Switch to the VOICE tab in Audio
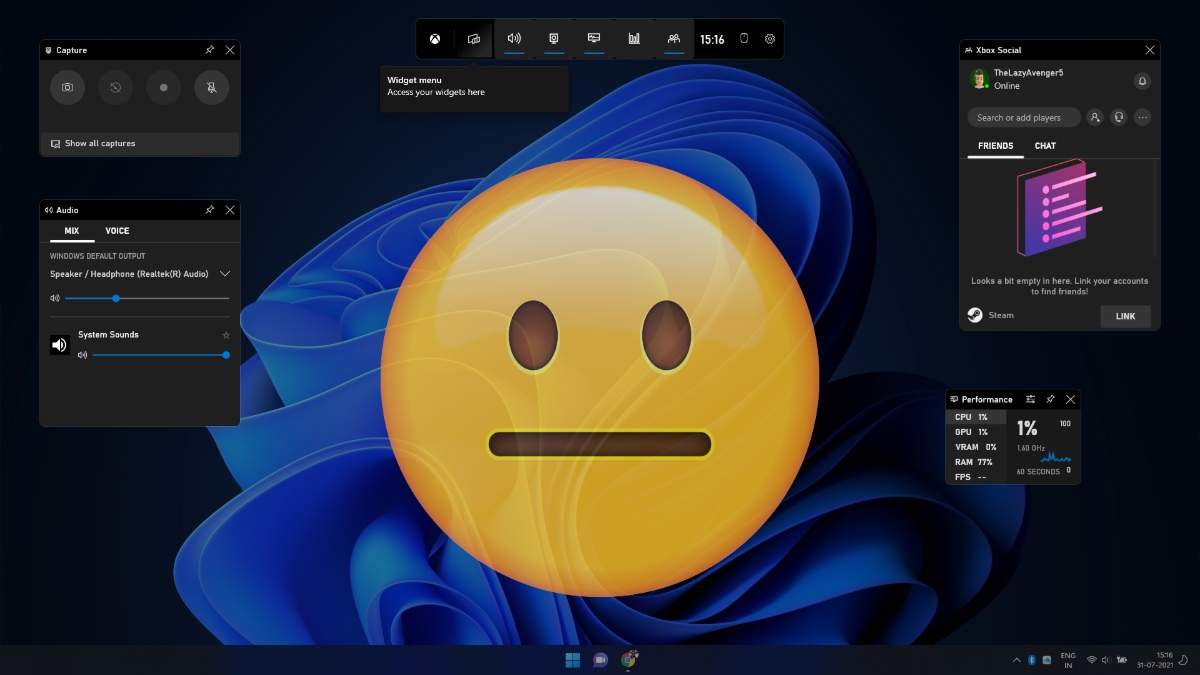 click(x=117, y=230)
